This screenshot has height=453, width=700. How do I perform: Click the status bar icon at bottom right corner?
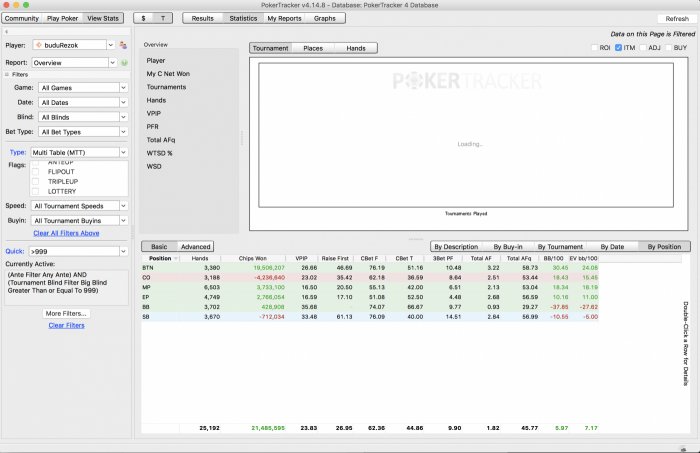coord(683,449)
